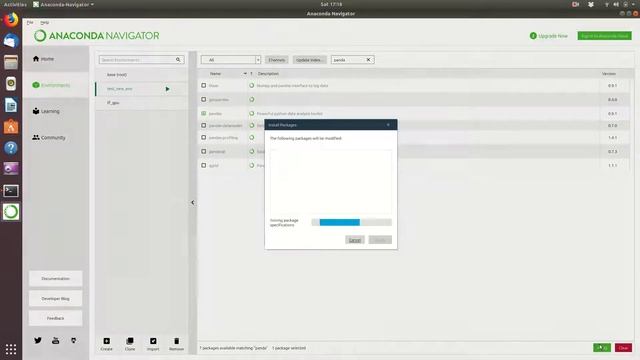Click the status circle in the first package row

click(x=252, y=86)
